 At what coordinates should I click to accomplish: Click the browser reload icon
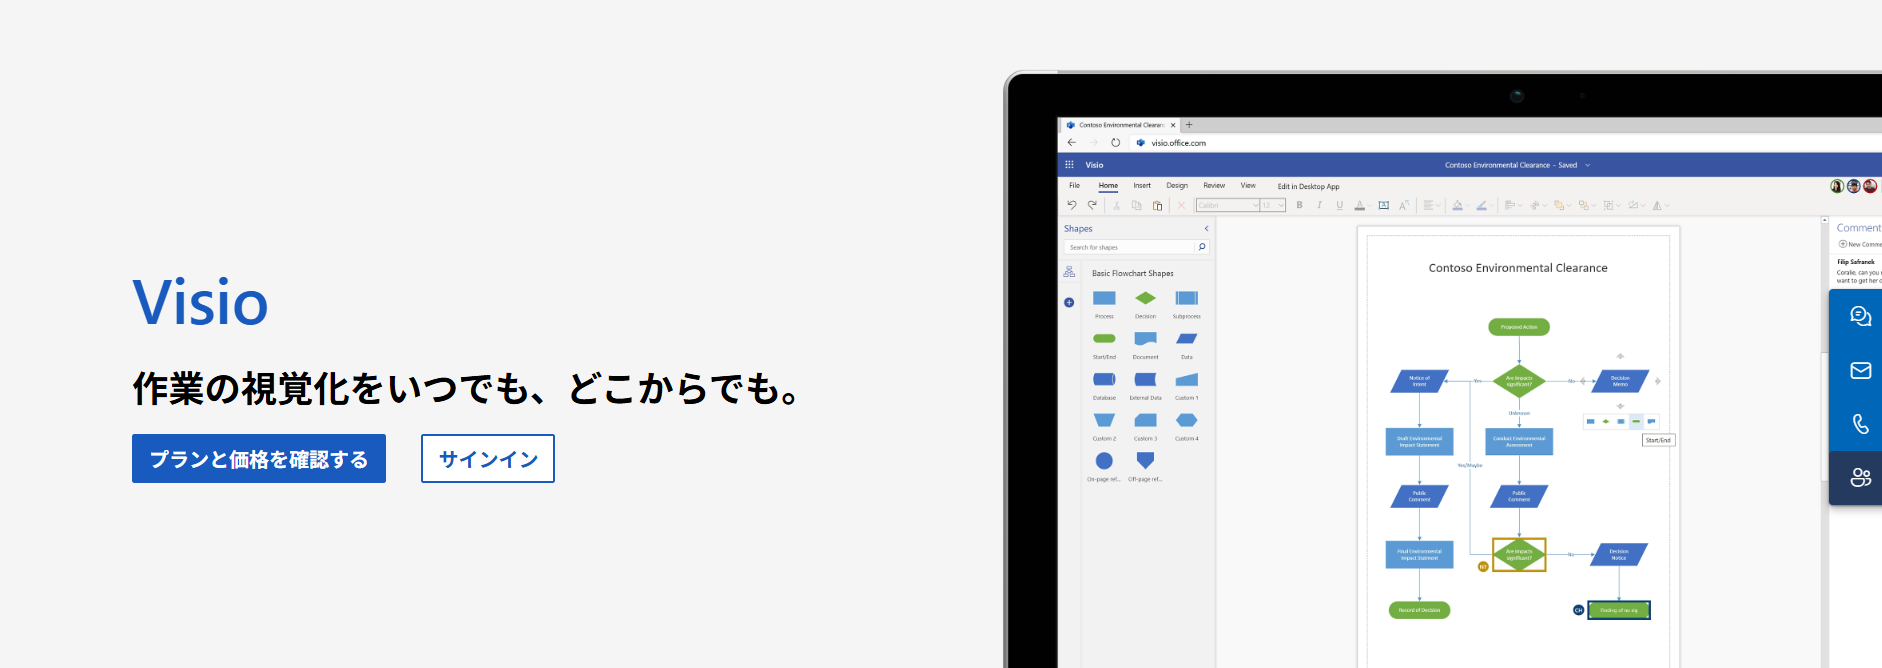(x=1115, y=143)
